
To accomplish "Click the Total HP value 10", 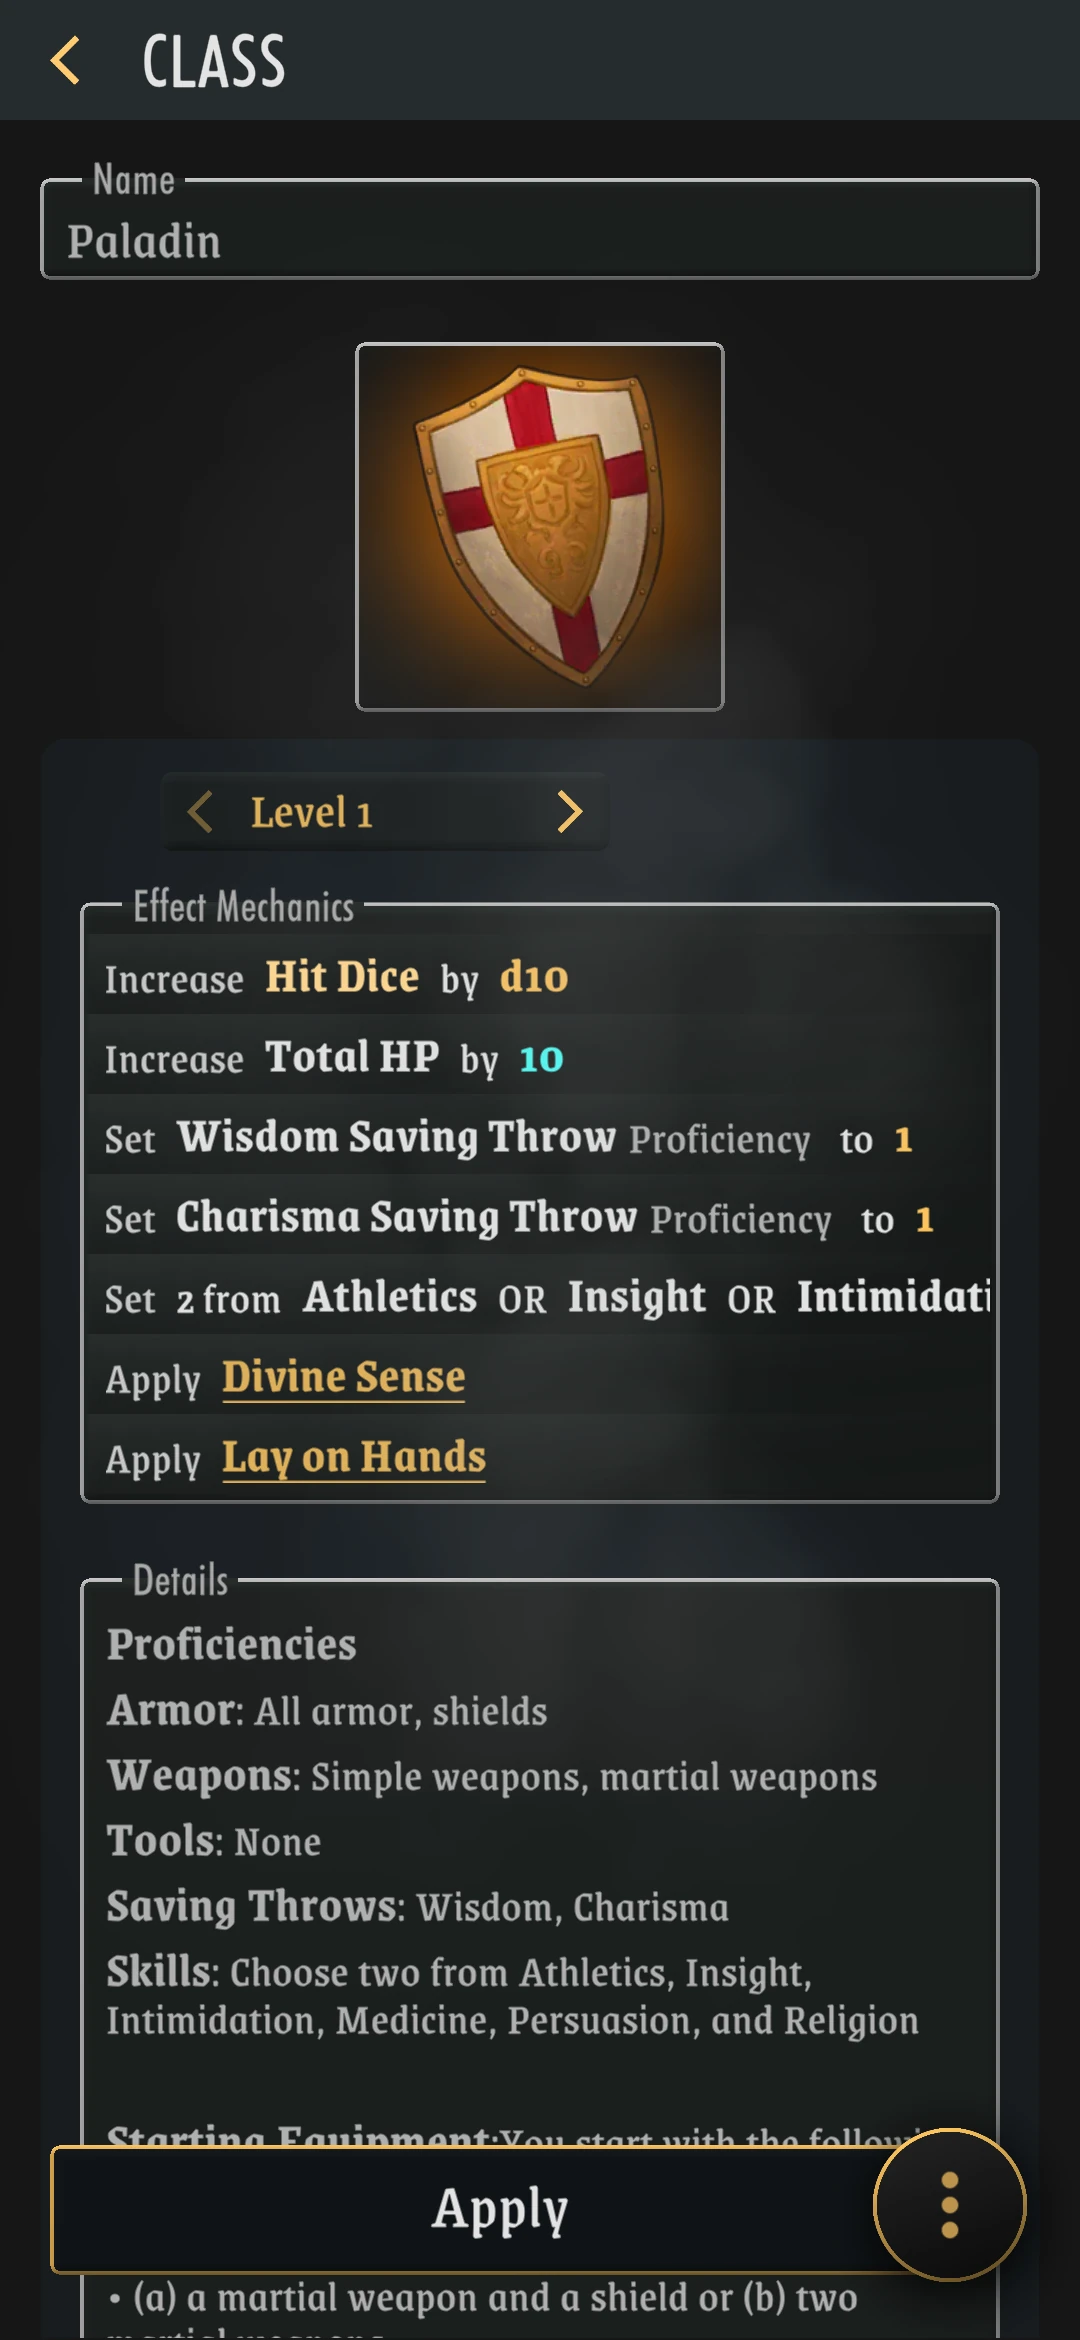I will click(541, 1059).
